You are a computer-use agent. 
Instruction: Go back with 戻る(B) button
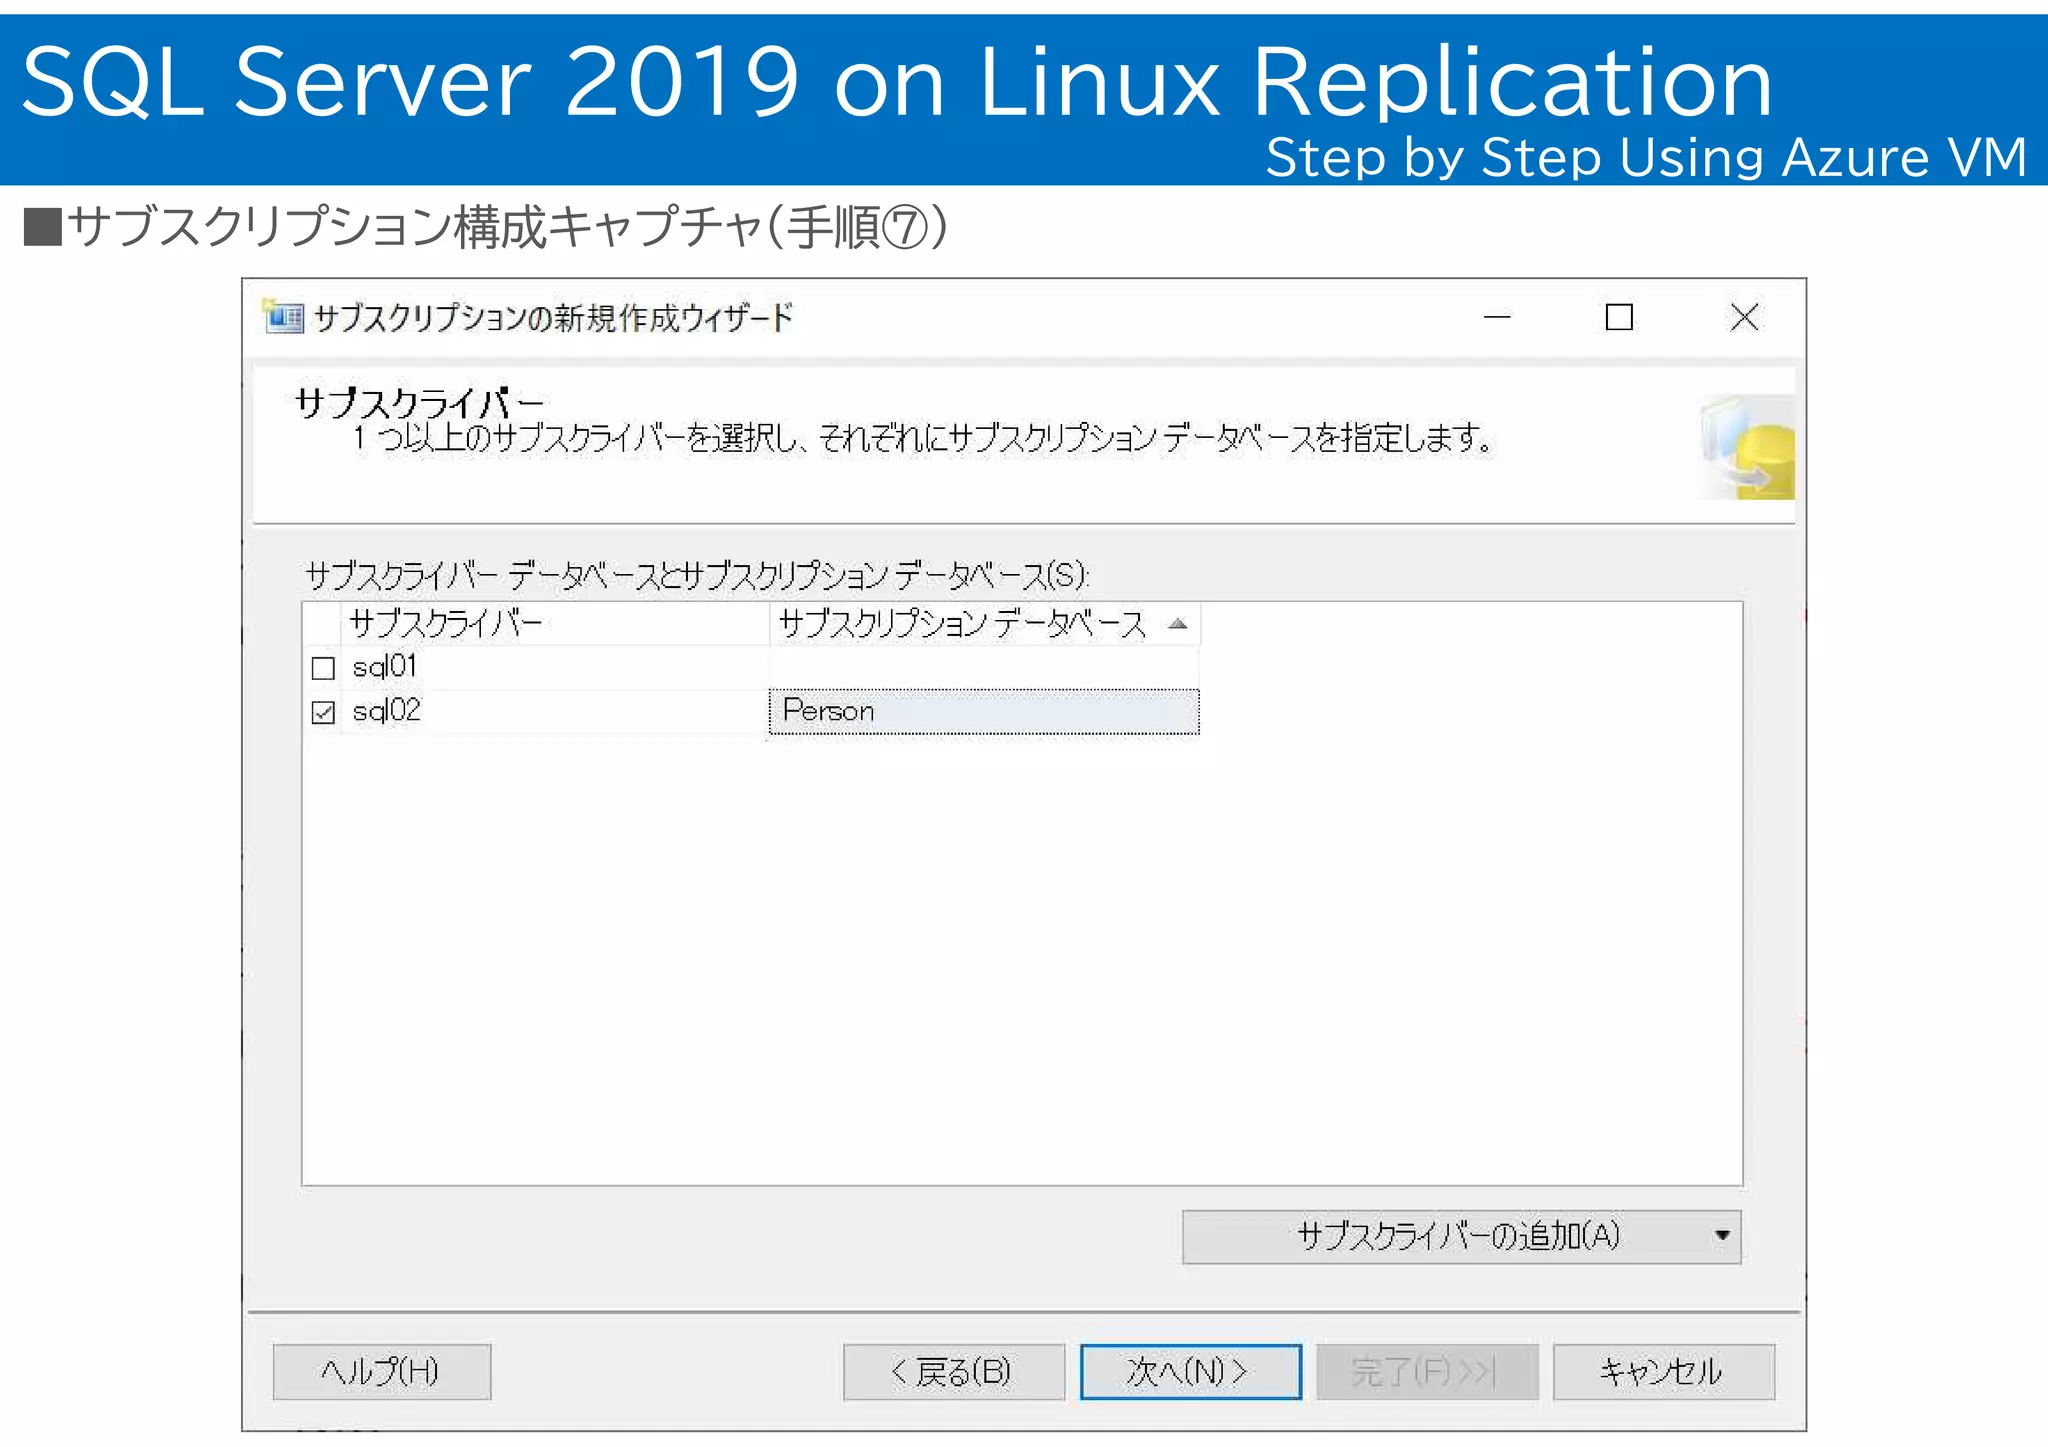point(954,1371)
